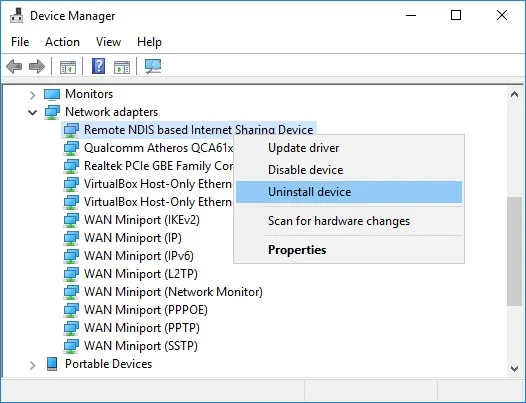This screenshot has width=526, height=403.
Task: Select Uninstall device in context menu
Action: click(x=349, y=192)
